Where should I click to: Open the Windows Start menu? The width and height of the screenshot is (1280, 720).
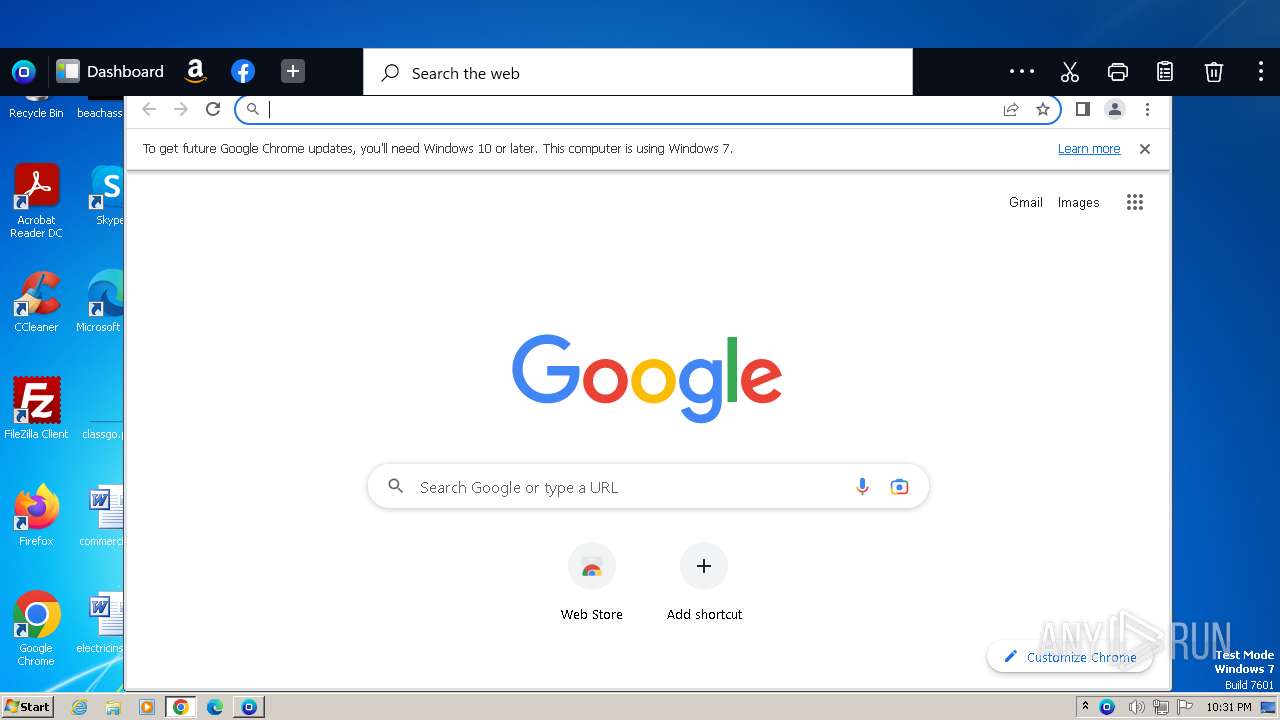27,706
